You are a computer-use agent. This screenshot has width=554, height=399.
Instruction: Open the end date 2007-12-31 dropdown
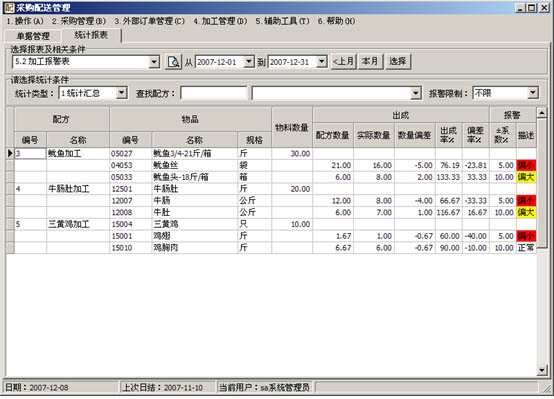point(322,62)
